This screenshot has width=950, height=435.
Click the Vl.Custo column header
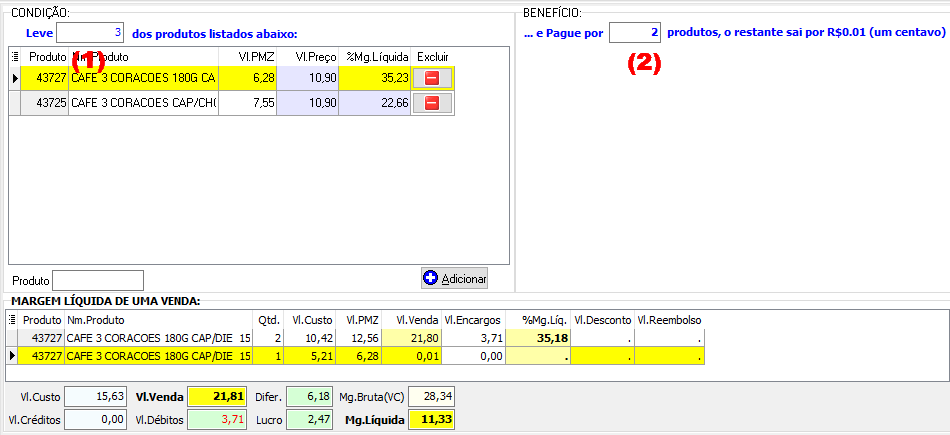(x=309, y=320)
